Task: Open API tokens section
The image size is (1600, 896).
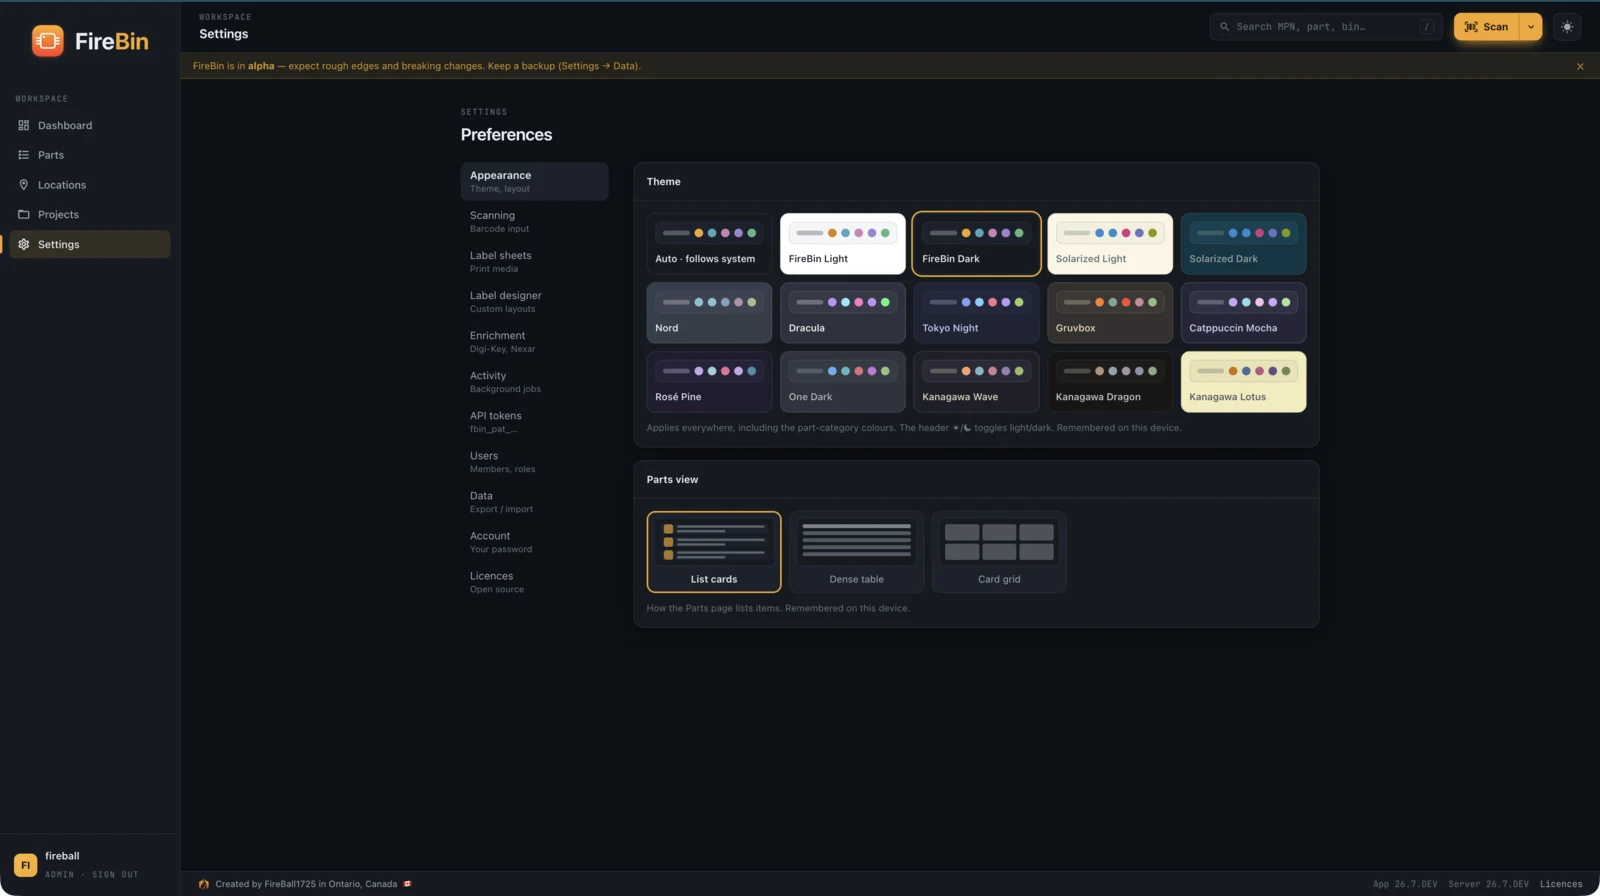Action: [534, 421]
